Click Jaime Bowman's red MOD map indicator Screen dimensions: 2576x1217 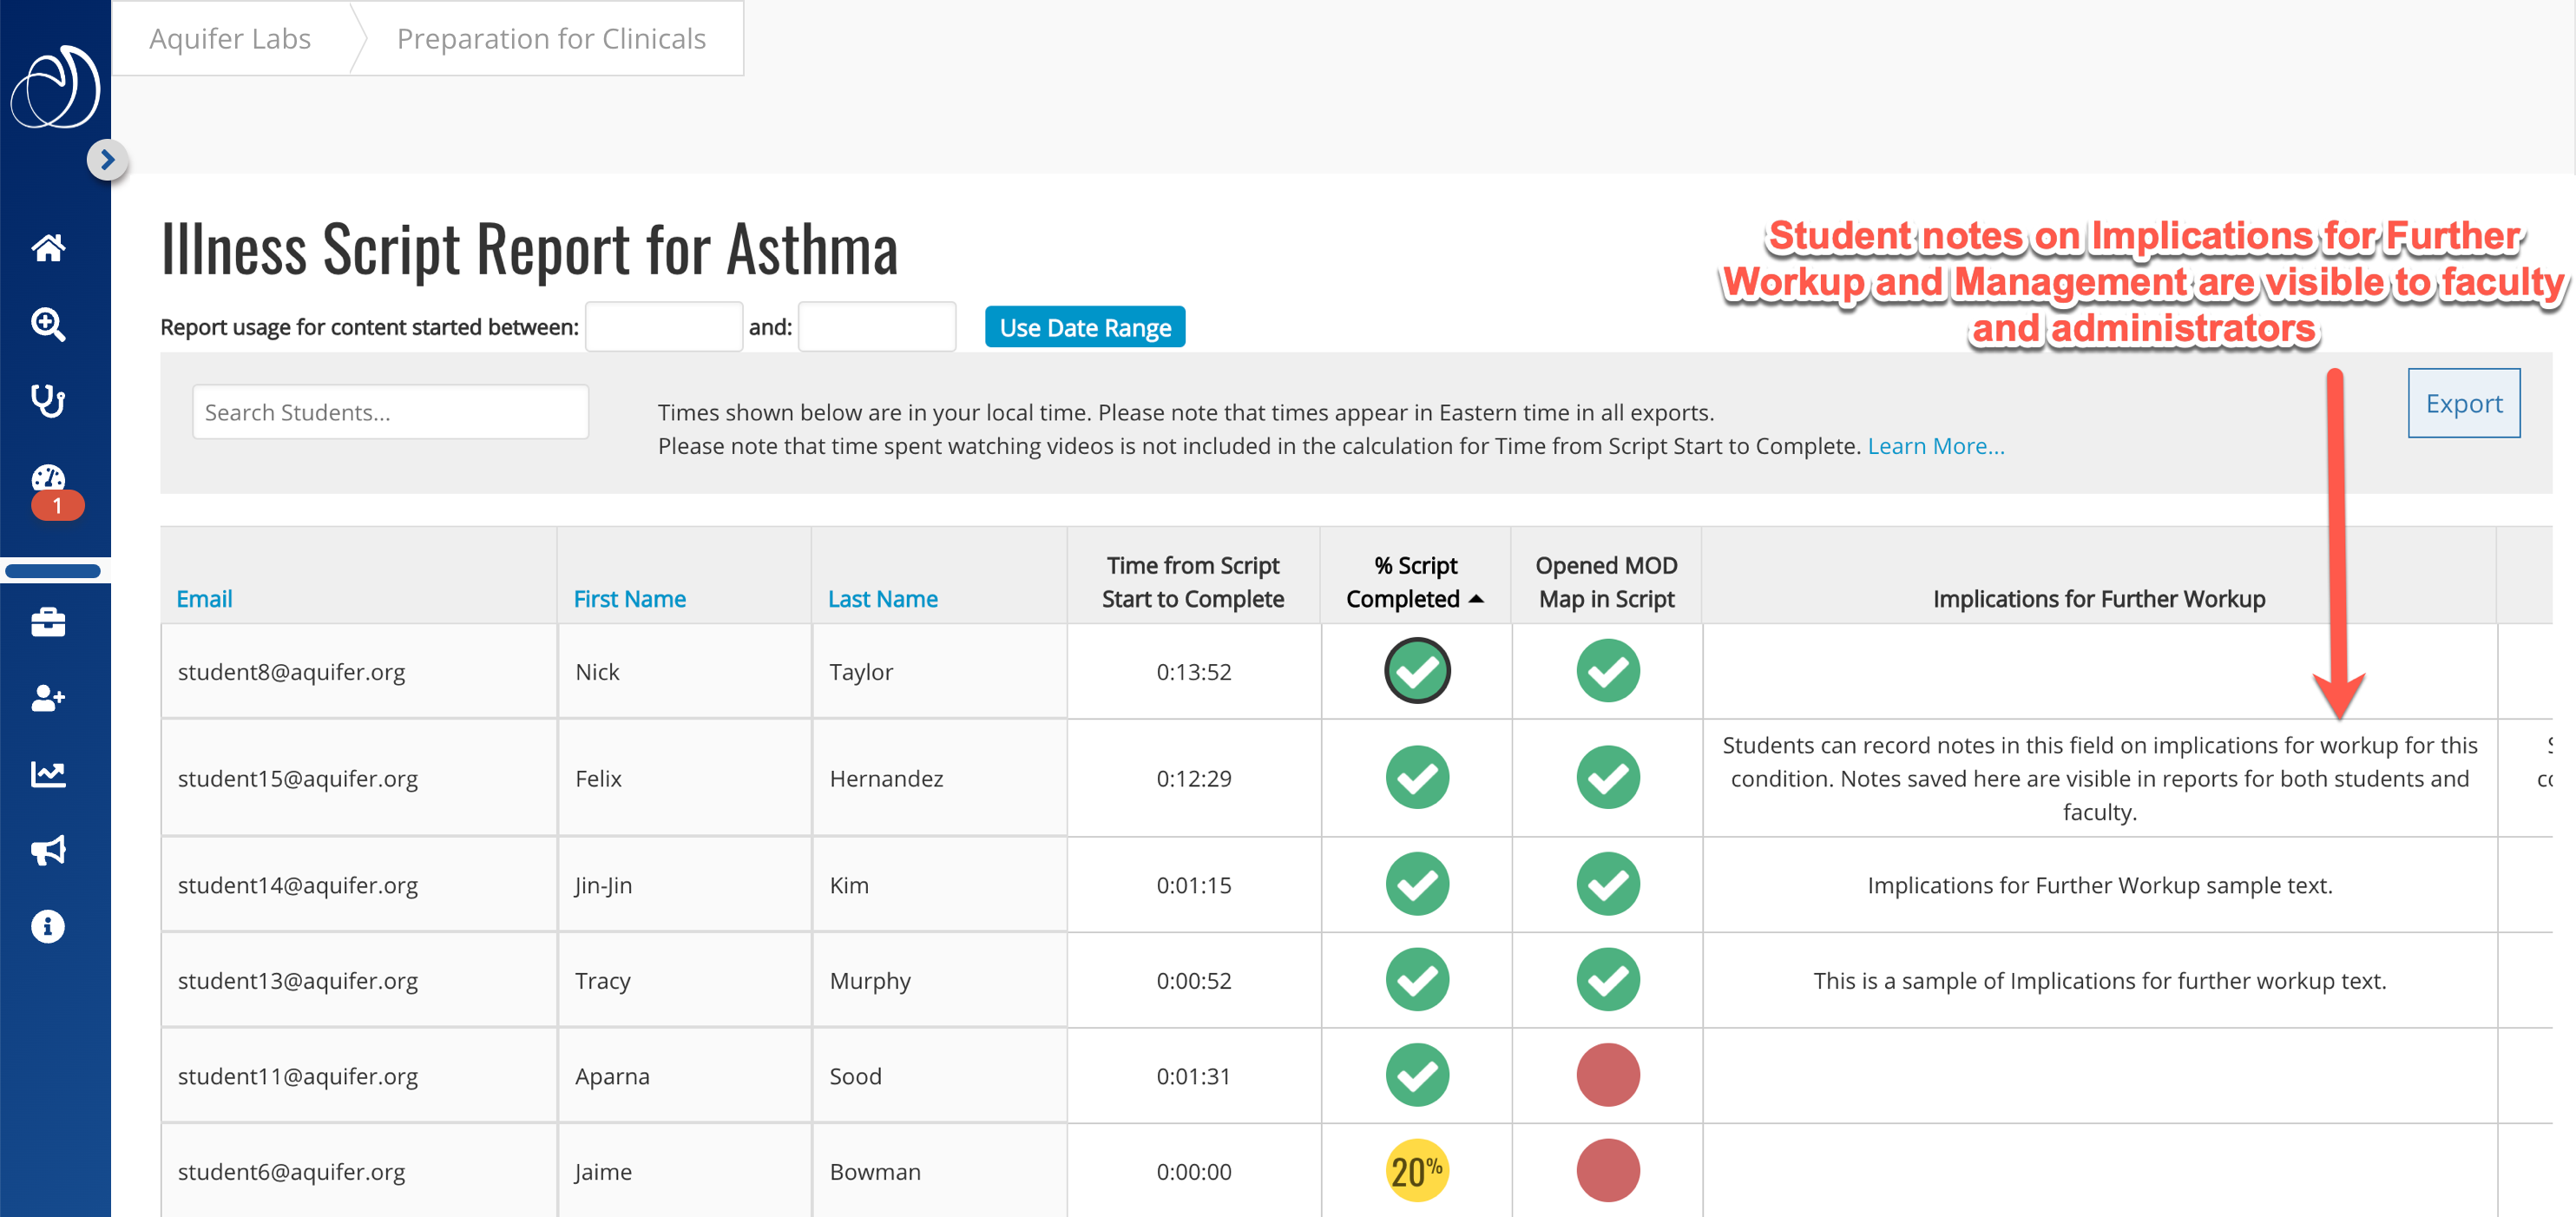pyautogui.click(x=1608, y=1171)
